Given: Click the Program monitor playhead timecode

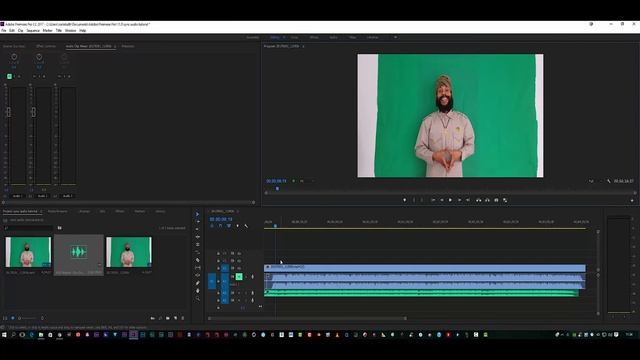Looking at the screenshot, I should 276,181.
